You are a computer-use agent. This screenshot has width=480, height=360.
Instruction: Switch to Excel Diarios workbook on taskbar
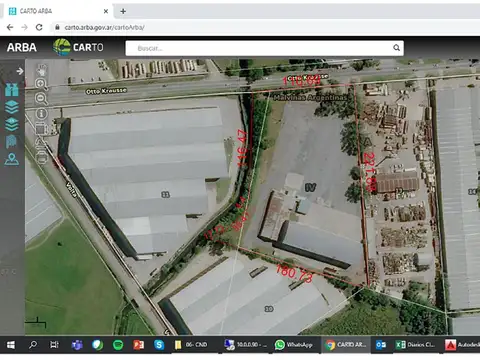[416, 345]
